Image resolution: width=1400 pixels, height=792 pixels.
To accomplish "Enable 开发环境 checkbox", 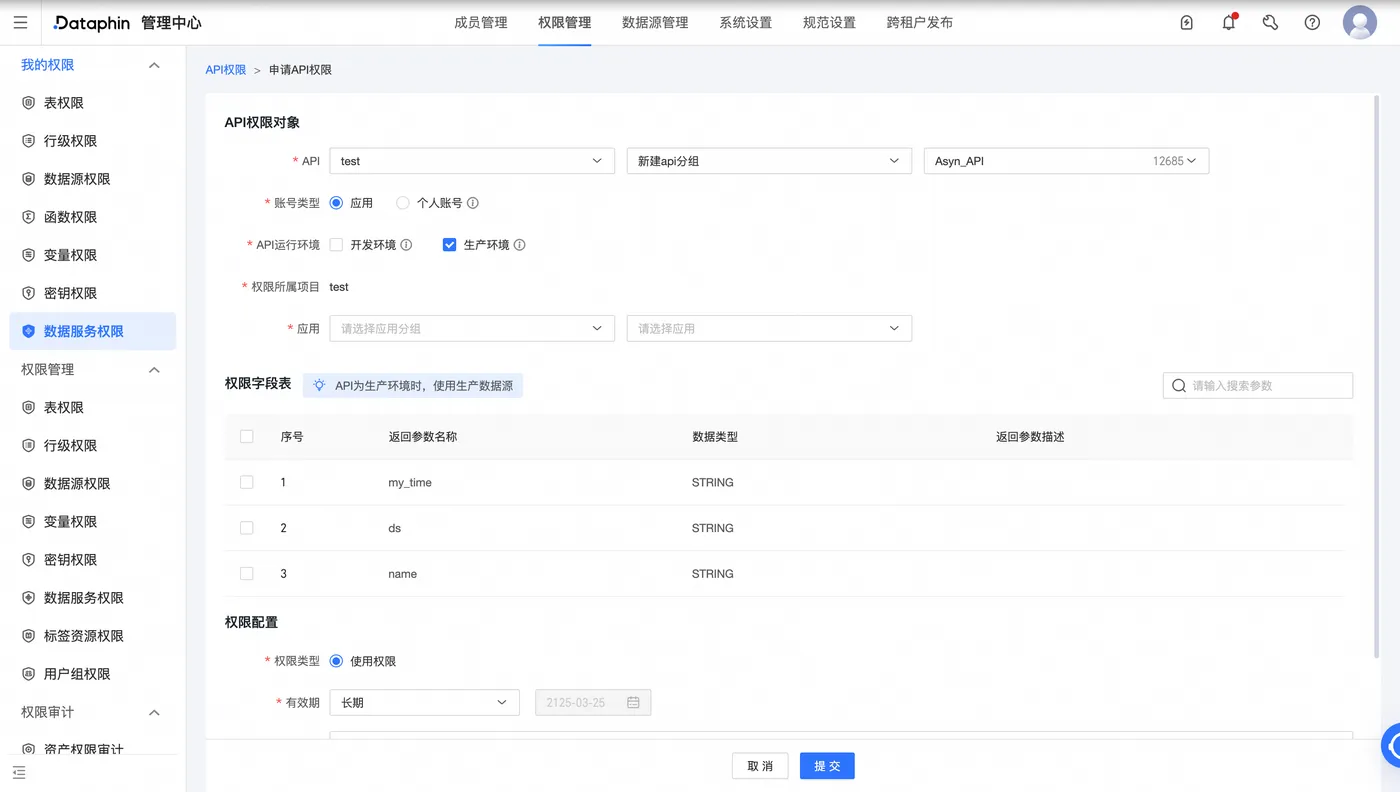I will [x=336, y=245].
